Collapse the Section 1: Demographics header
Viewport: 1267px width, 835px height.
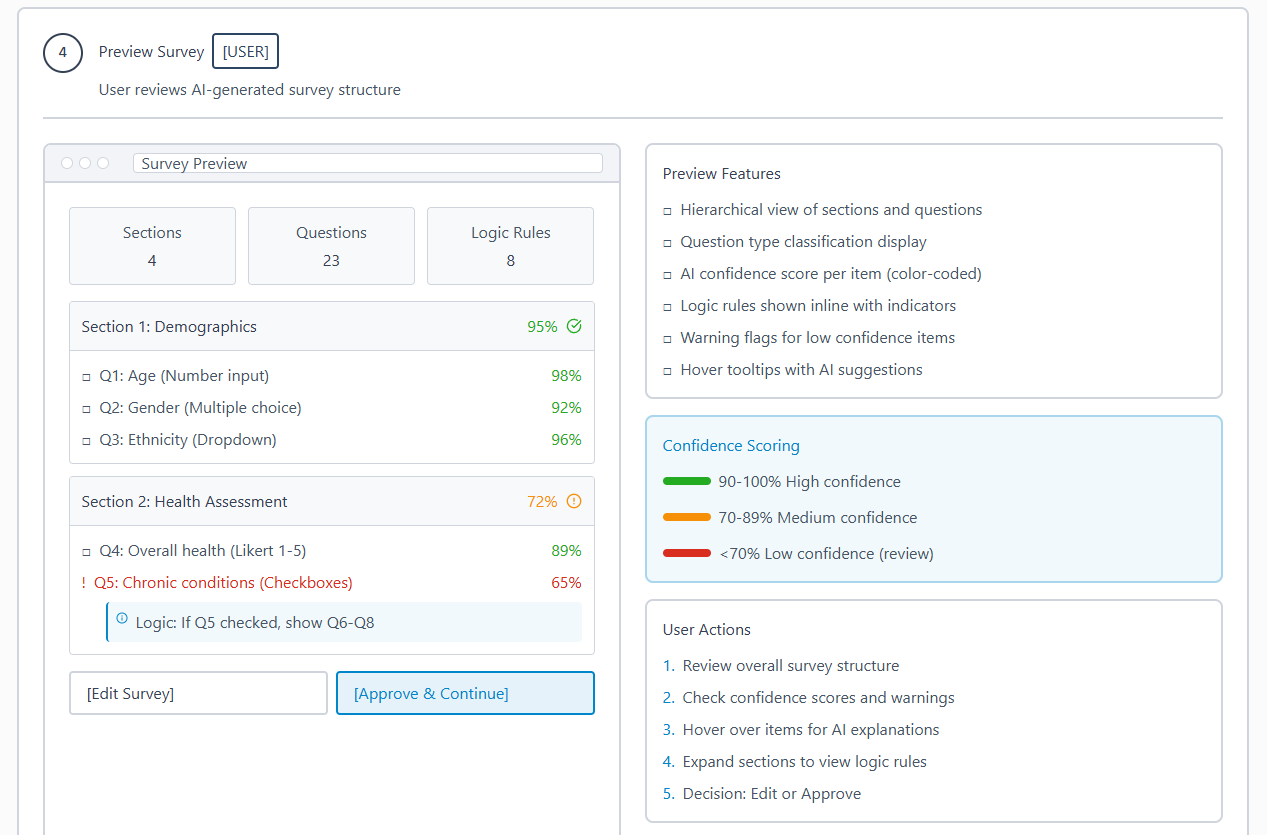pos(332,326)
